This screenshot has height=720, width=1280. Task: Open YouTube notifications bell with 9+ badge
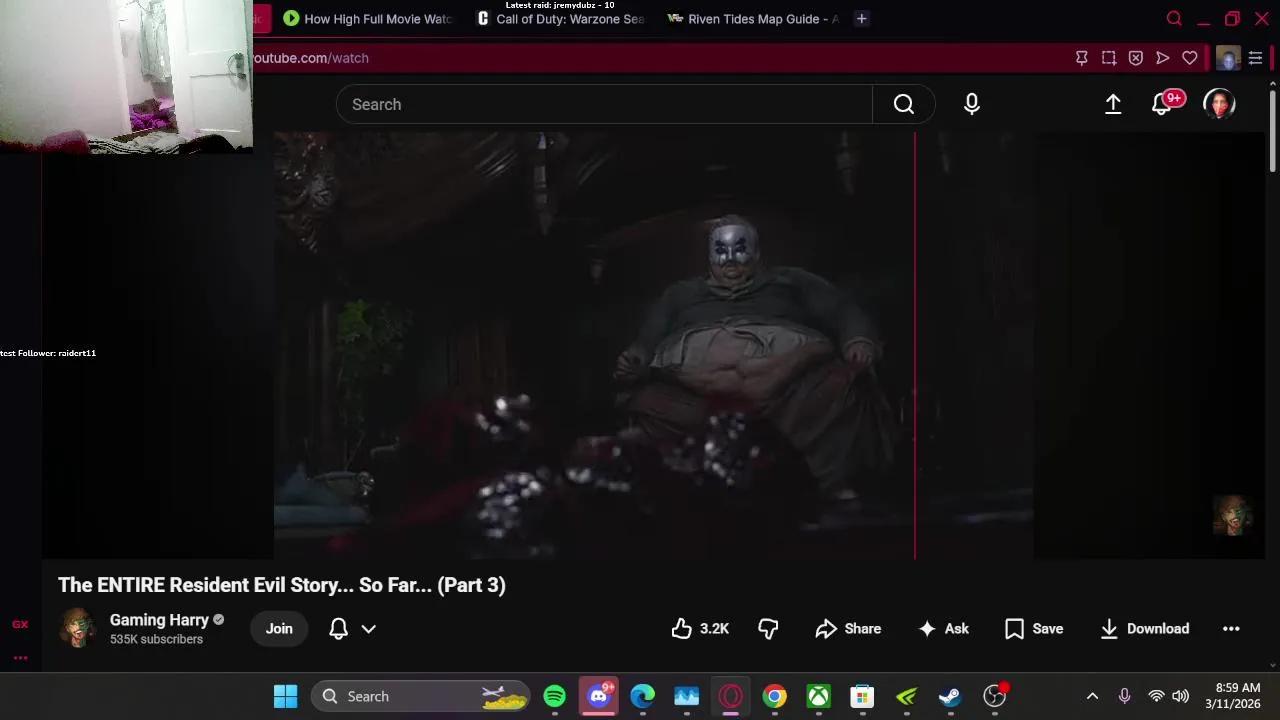click(1163, 103)
